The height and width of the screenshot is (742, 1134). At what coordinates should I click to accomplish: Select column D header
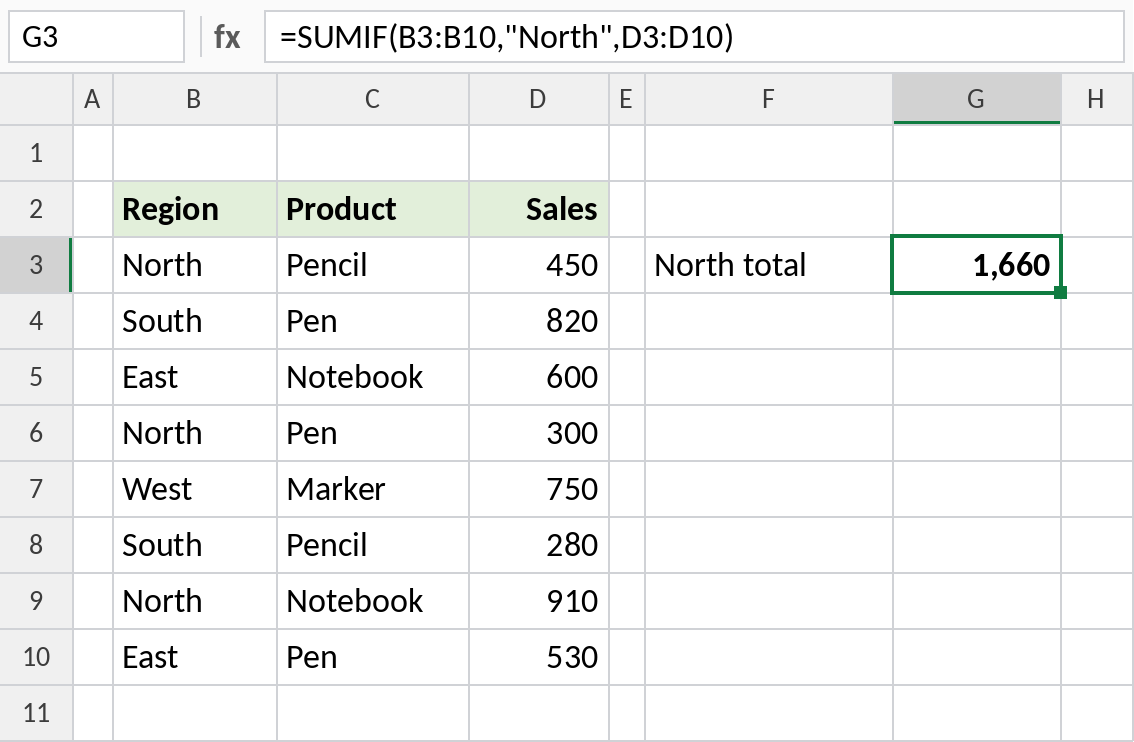pyautogui.click(x=539, y=99)
